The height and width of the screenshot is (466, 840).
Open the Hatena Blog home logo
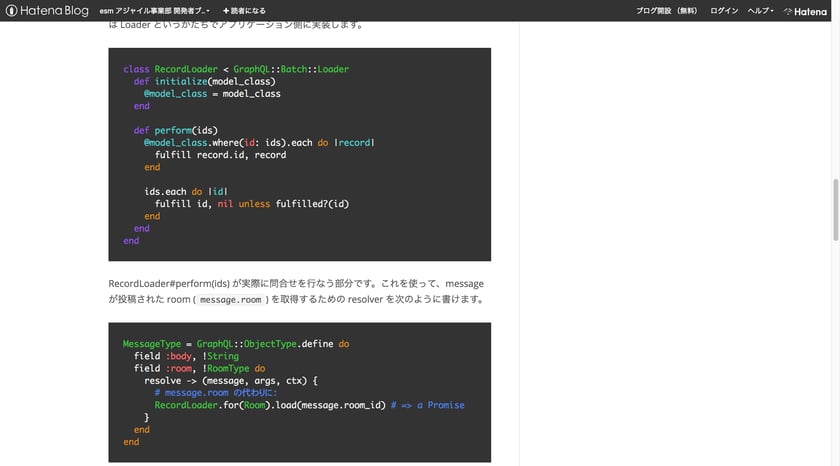47,10
